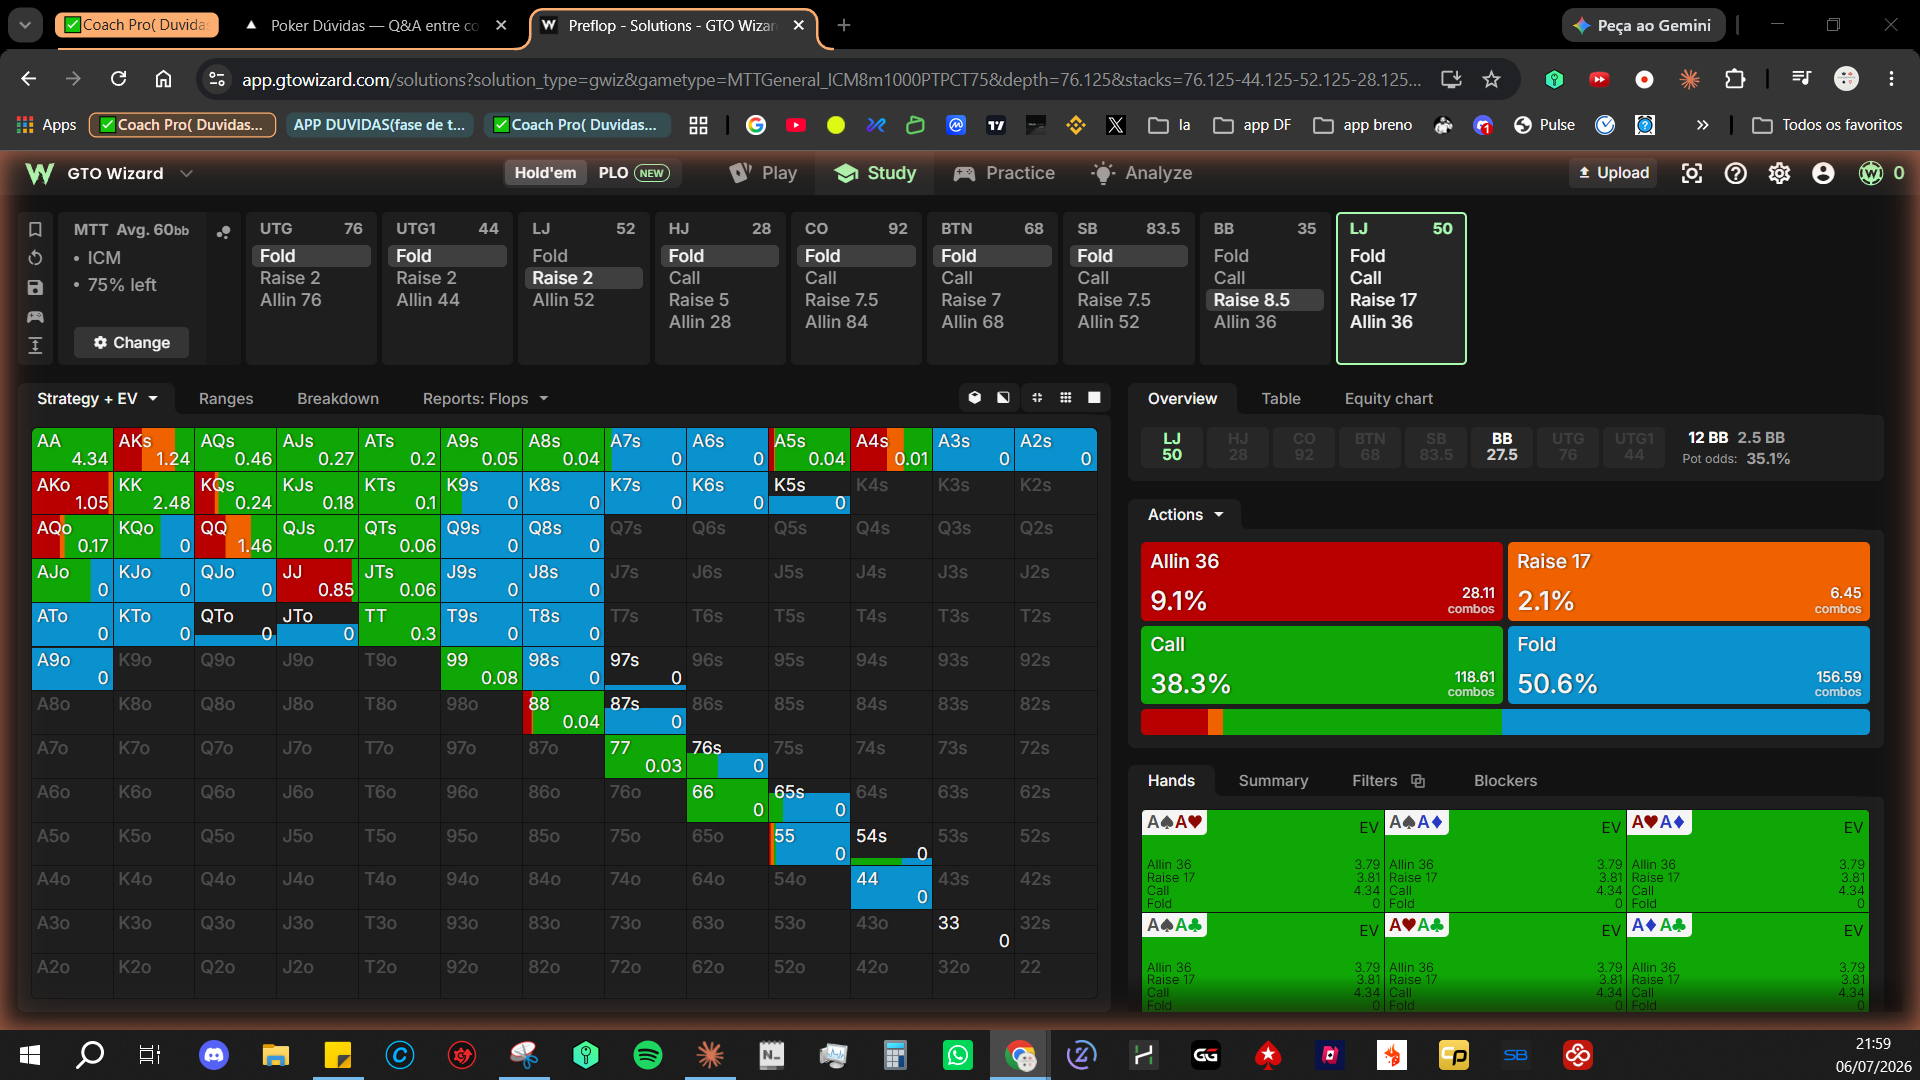Click the green Call 38.3% action card
This screenshot has width=1920, height=1080.
1322,665
